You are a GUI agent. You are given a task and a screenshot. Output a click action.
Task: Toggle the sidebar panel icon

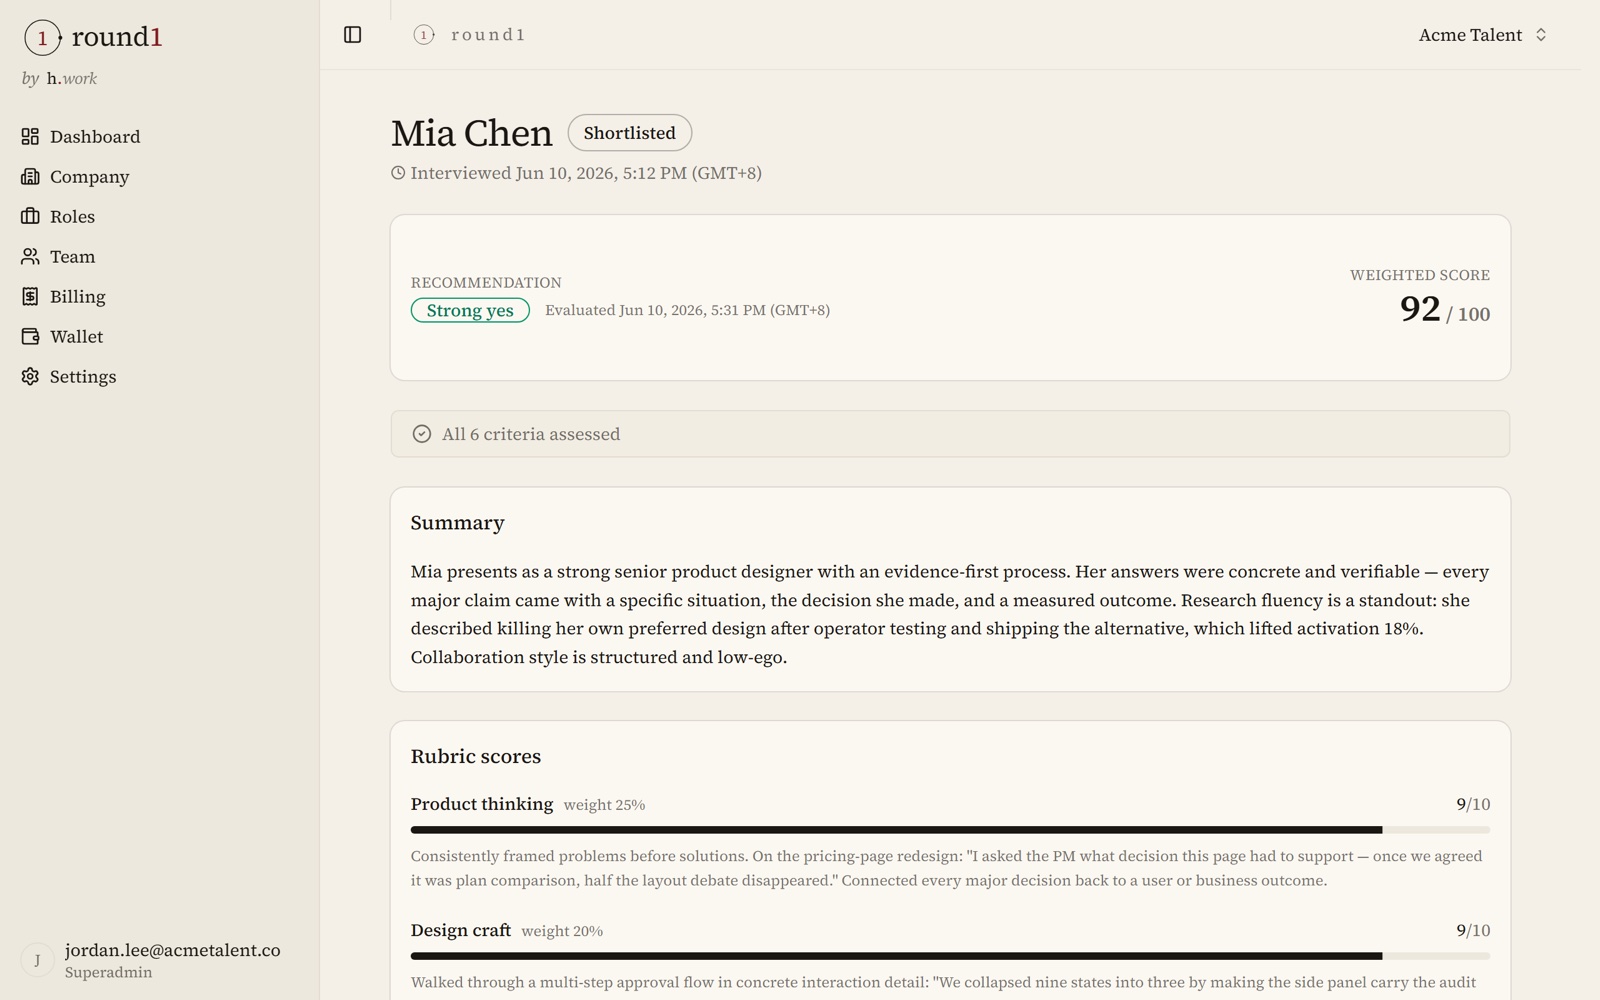[352, 35]
